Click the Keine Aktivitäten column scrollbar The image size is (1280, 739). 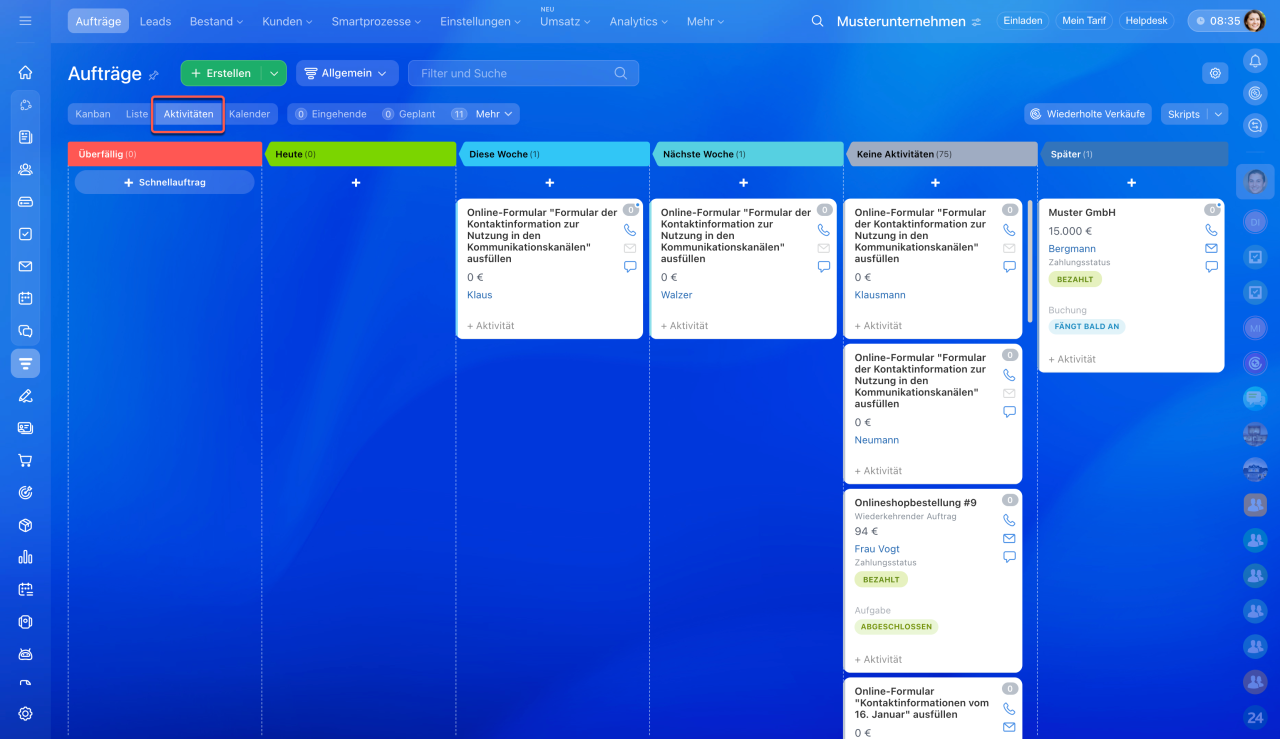pos(1030,259)
